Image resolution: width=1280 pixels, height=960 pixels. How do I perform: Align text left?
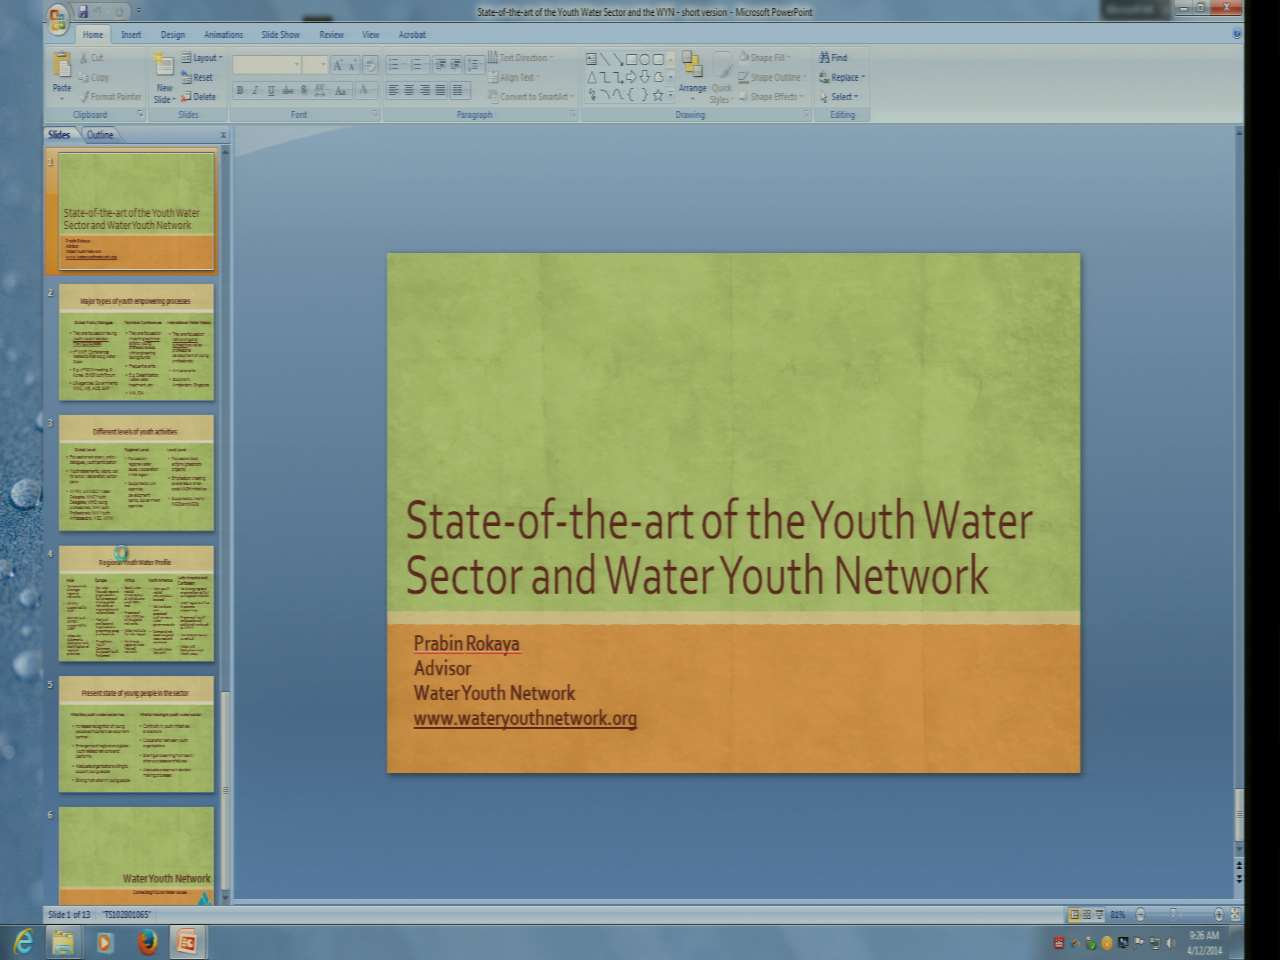click(x=393, y=90)
